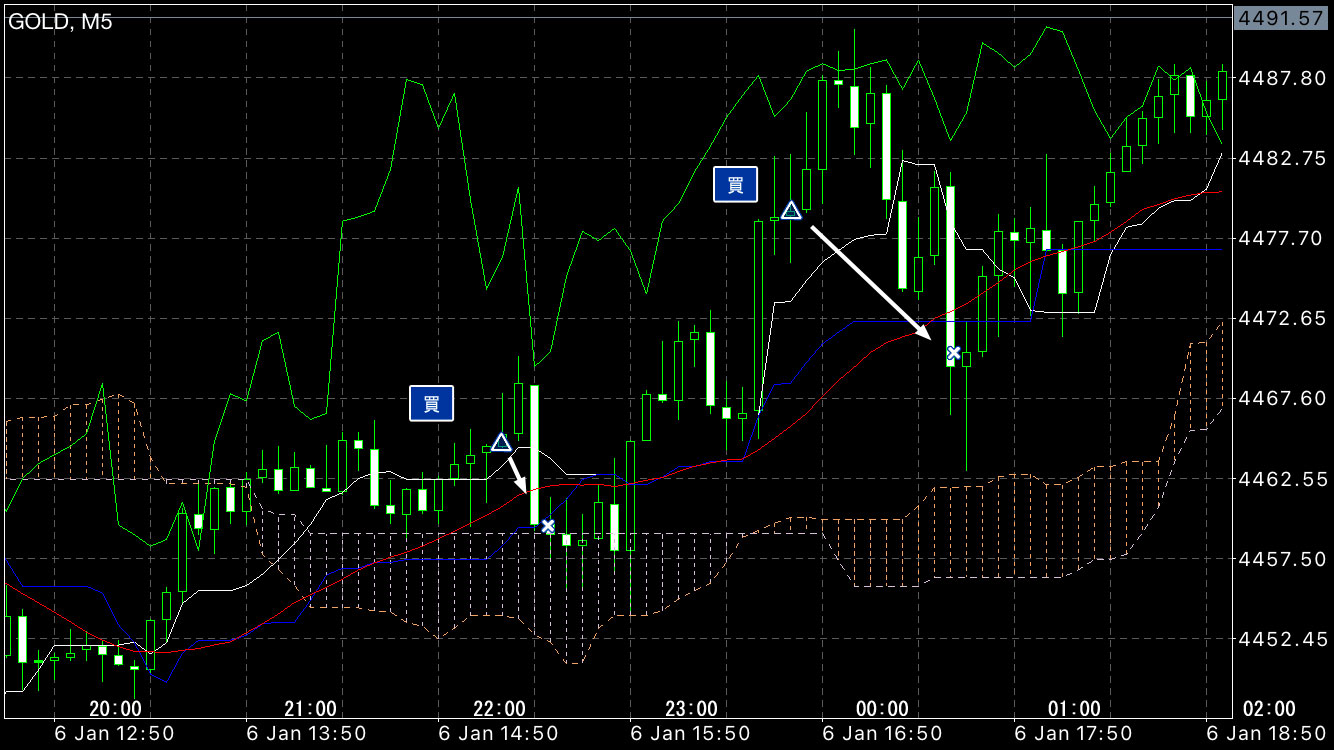Select the 00:00 time axis label
Screen dimensions: 1334x750
(883, 709)
